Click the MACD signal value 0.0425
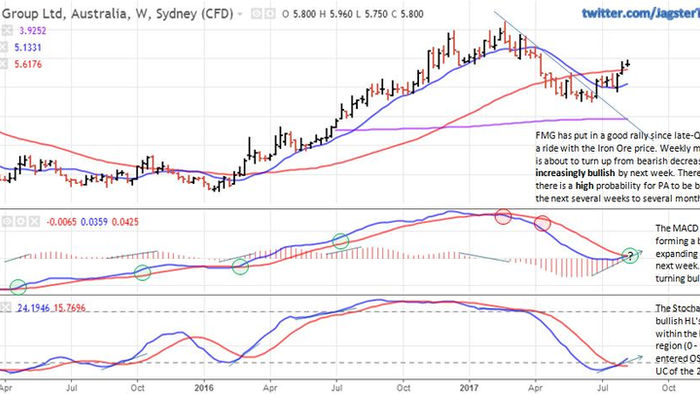Viewport: 700px width, 394px height. click(125, 222)
